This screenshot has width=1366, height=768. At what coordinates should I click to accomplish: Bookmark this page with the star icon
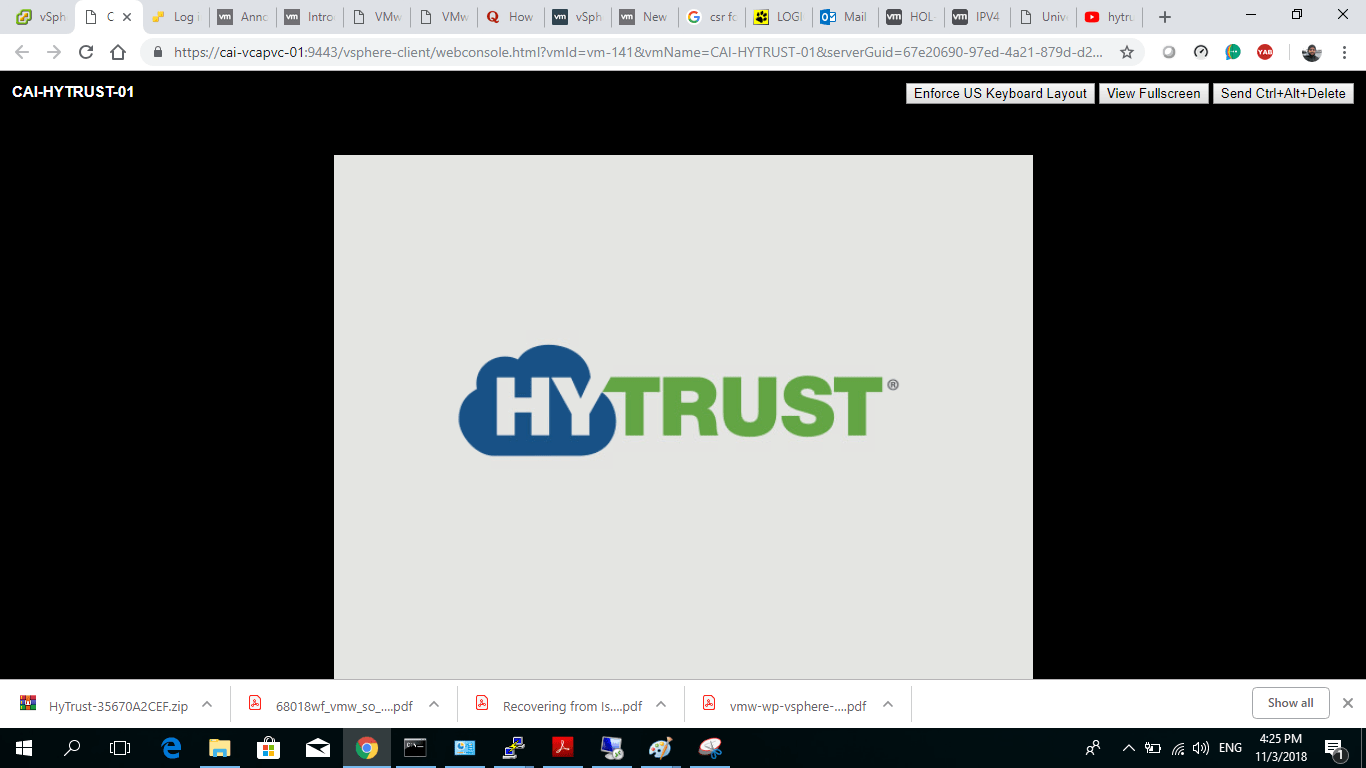tap(1127, 52)
